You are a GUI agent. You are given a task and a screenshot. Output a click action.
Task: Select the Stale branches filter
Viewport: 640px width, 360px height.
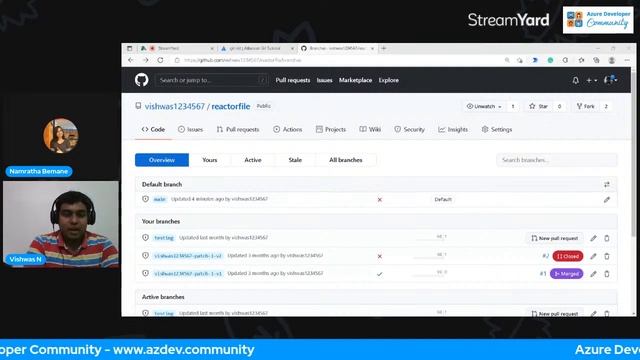point(295,160)
